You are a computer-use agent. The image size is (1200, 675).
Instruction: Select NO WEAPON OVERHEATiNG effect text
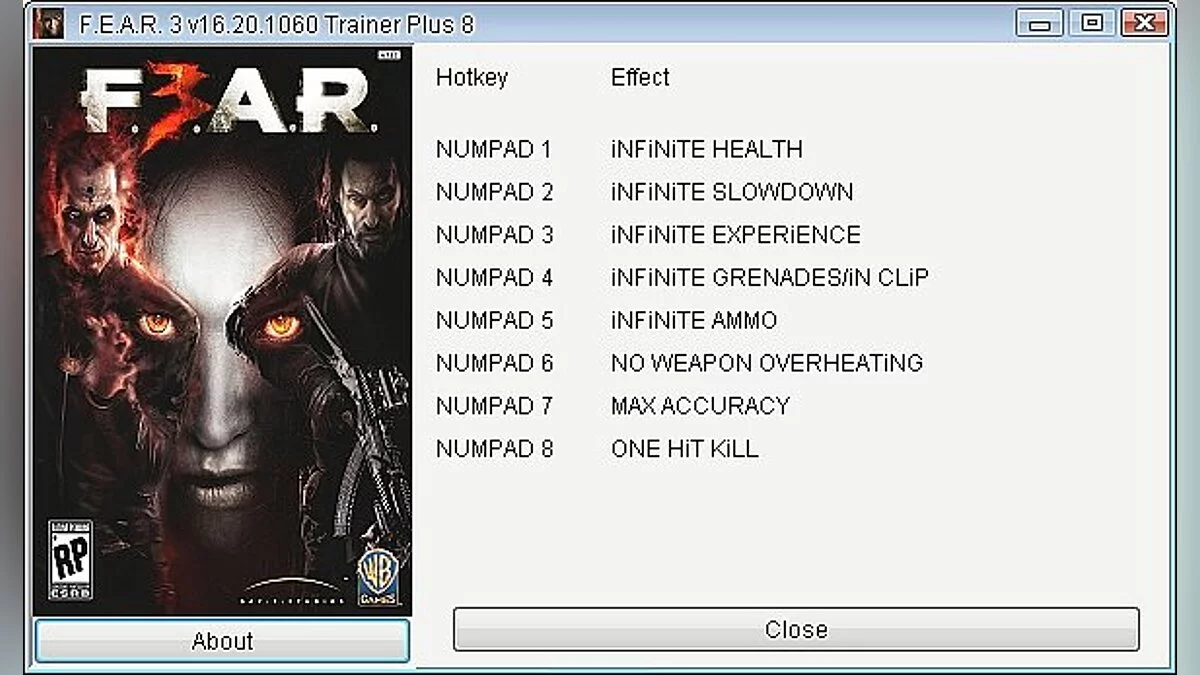click(x=767, y=363)
